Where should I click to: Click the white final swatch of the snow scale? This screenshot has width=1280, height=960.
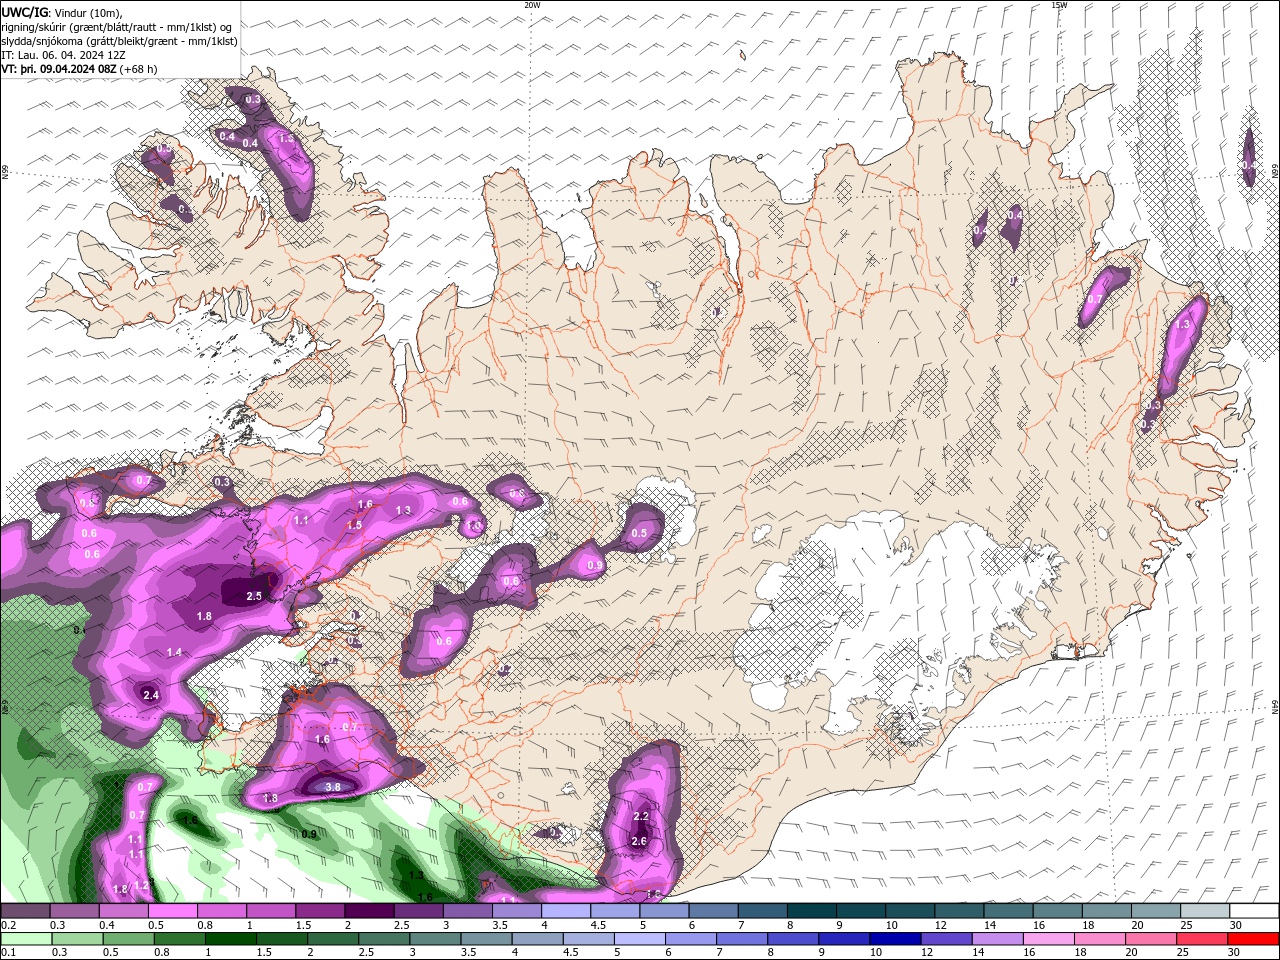pos(1254,911)
